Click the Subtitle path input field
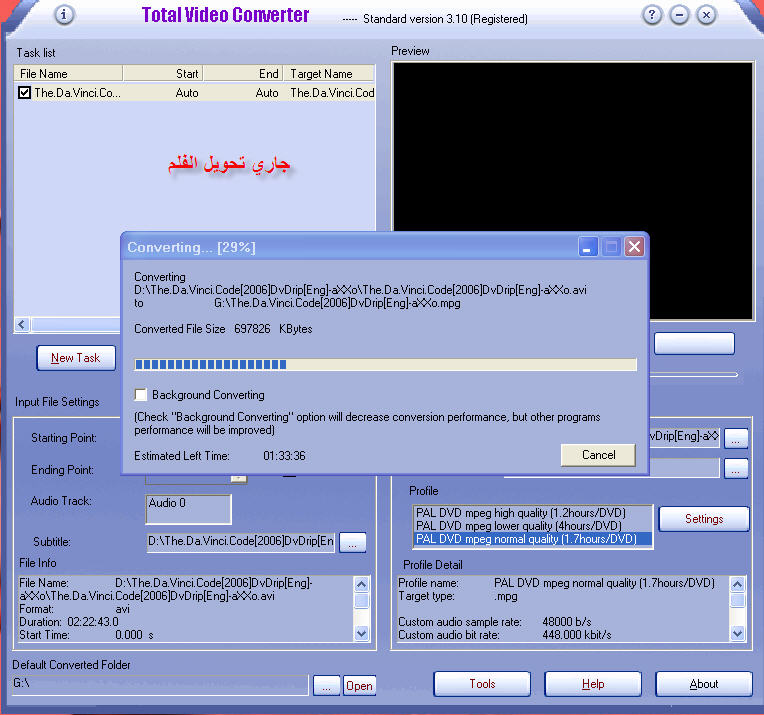This screenshot has height=715, width=764. (241, 541)
